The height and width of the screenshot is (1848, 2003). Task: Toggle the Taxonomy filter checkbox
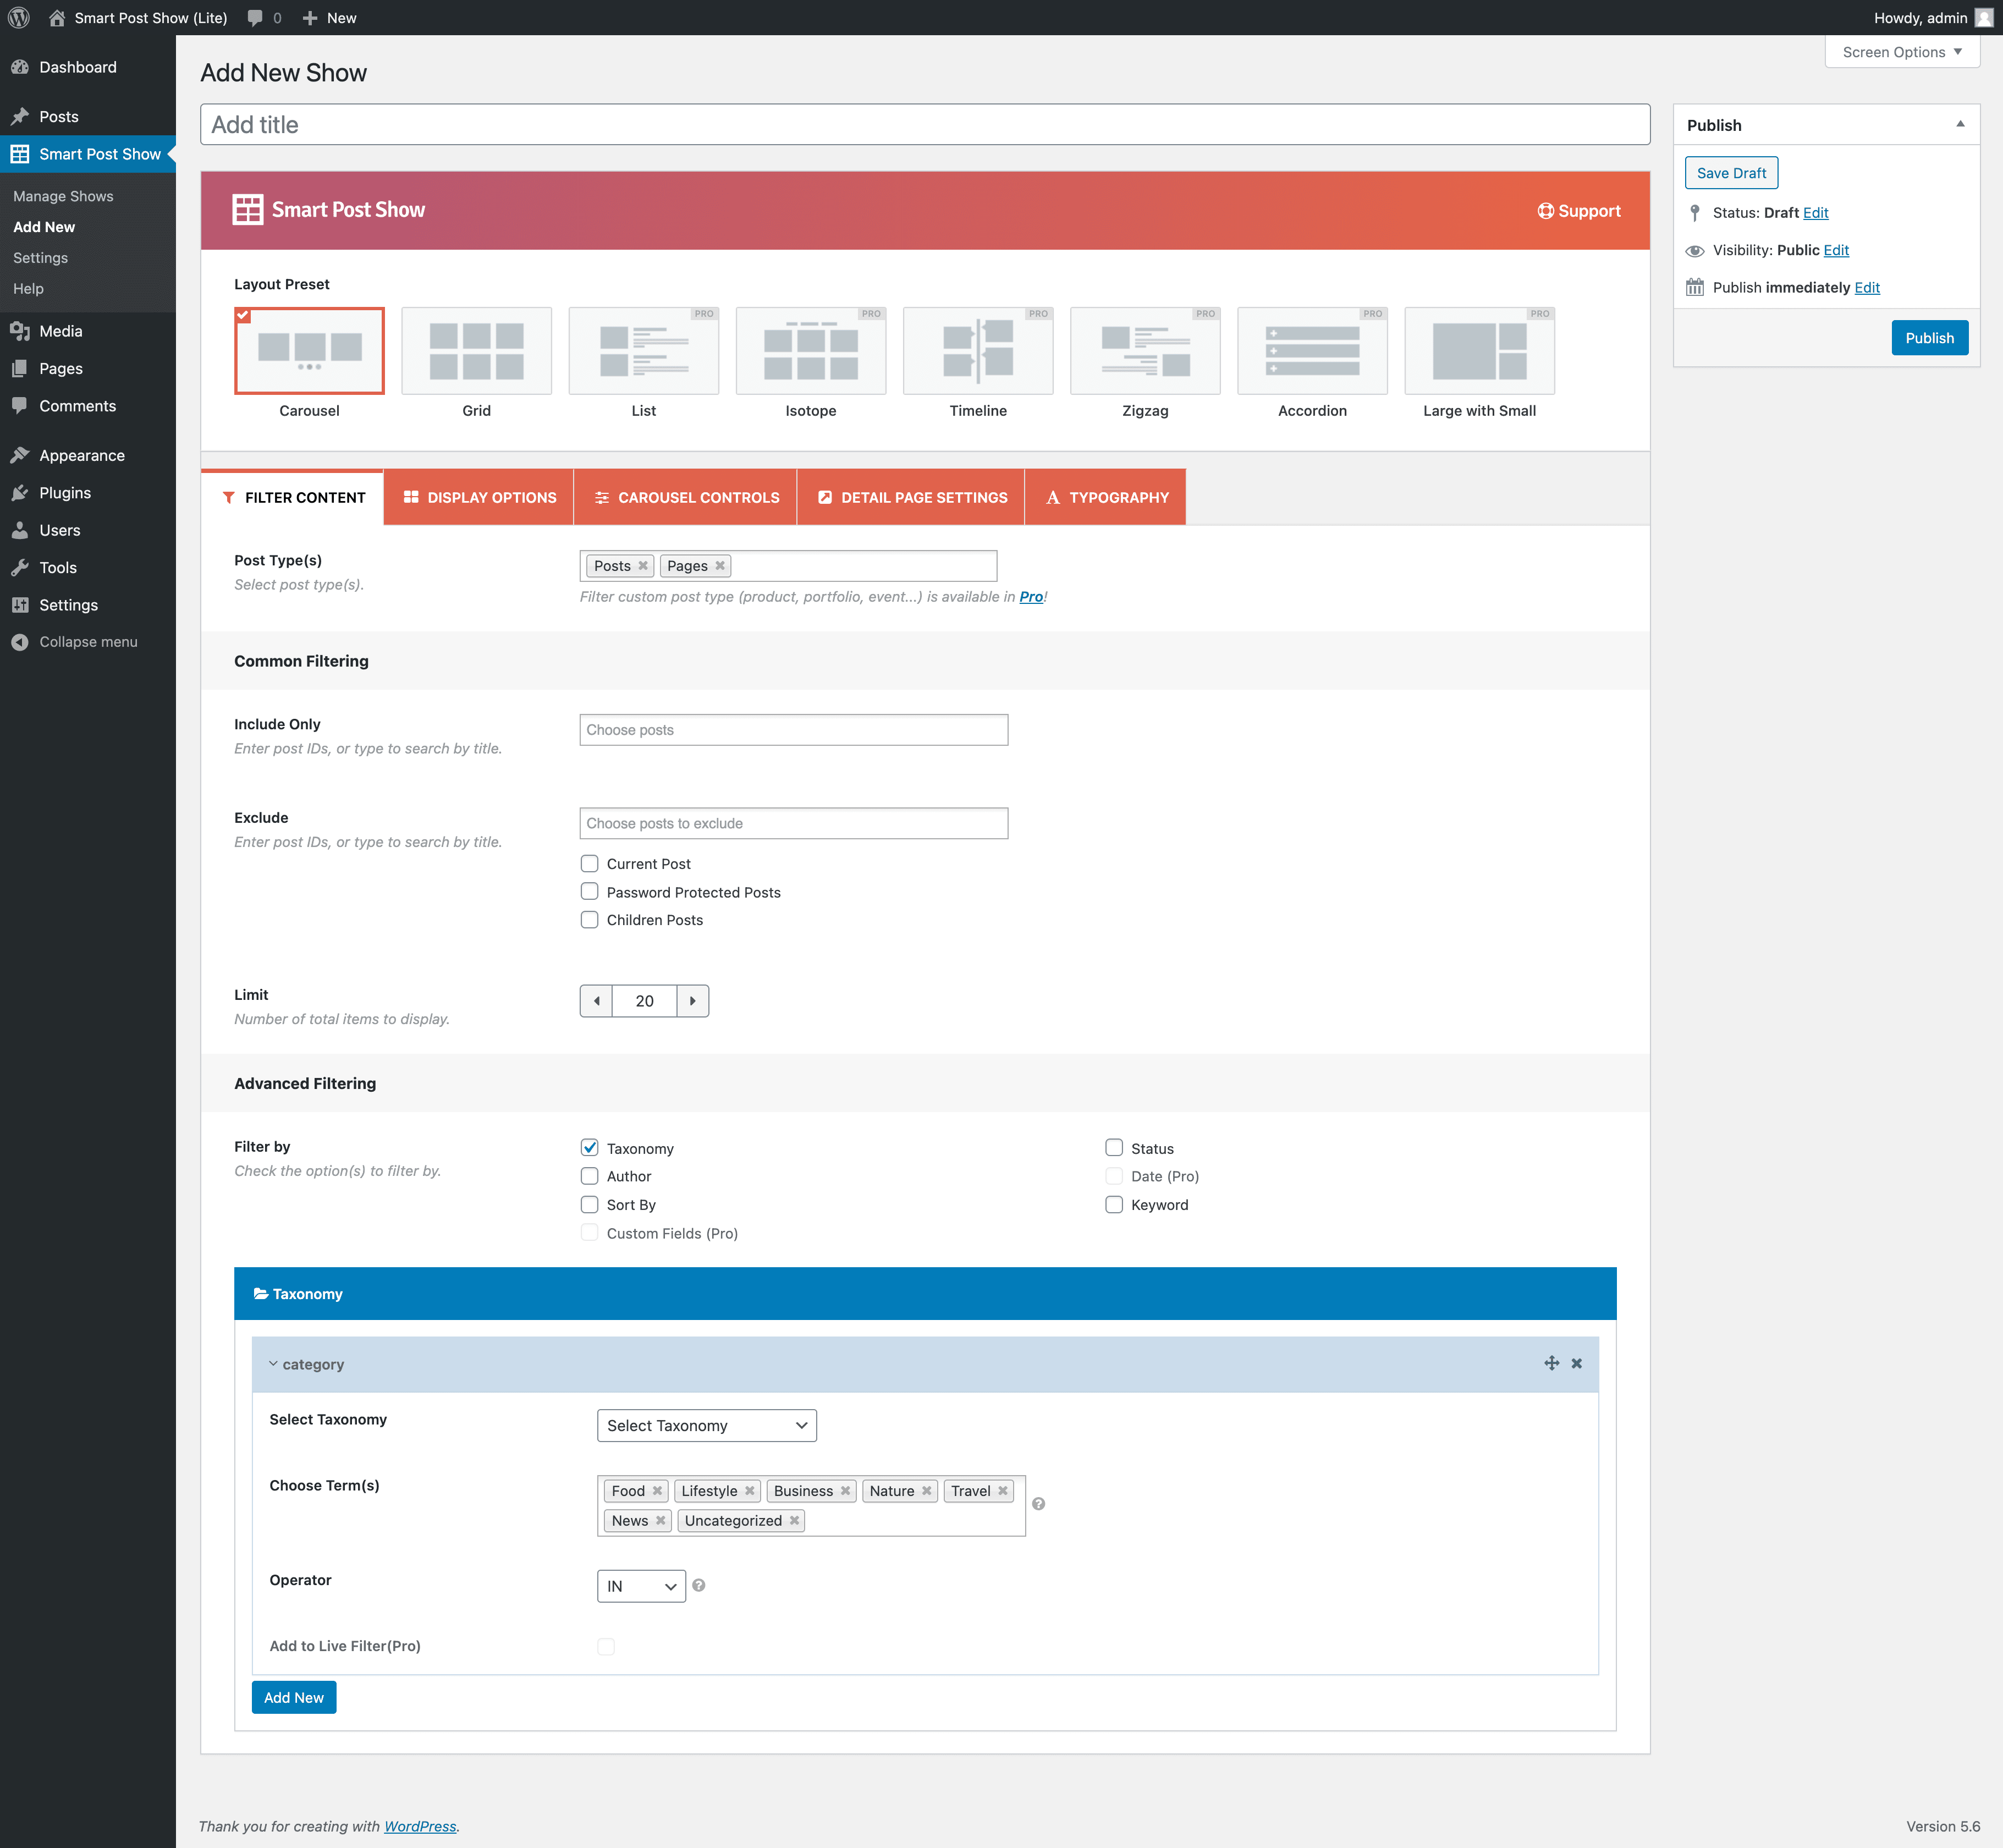point(590,1147)
